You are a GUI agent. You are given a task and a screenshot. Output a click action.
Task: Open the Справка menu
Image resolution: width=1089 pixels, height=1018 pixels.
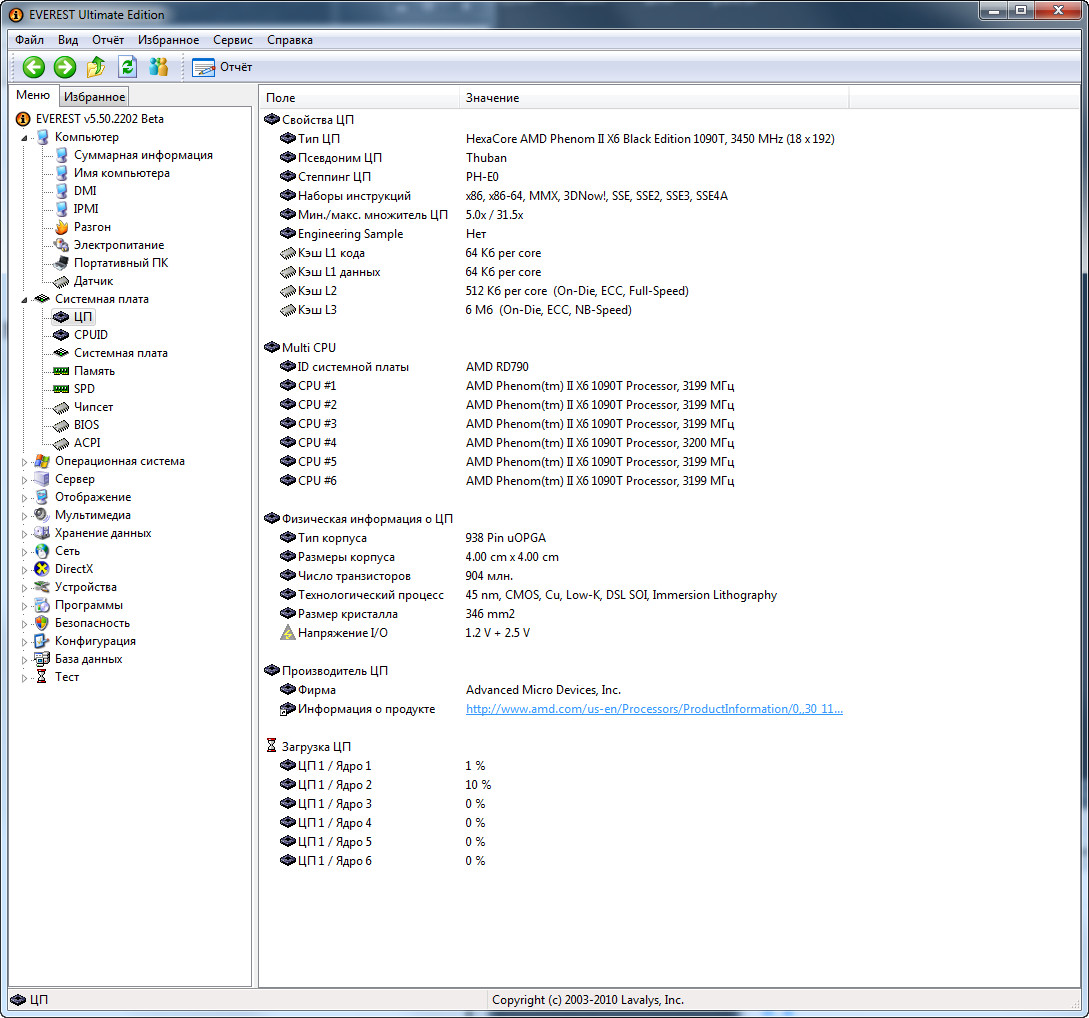(x=290, y=40)
